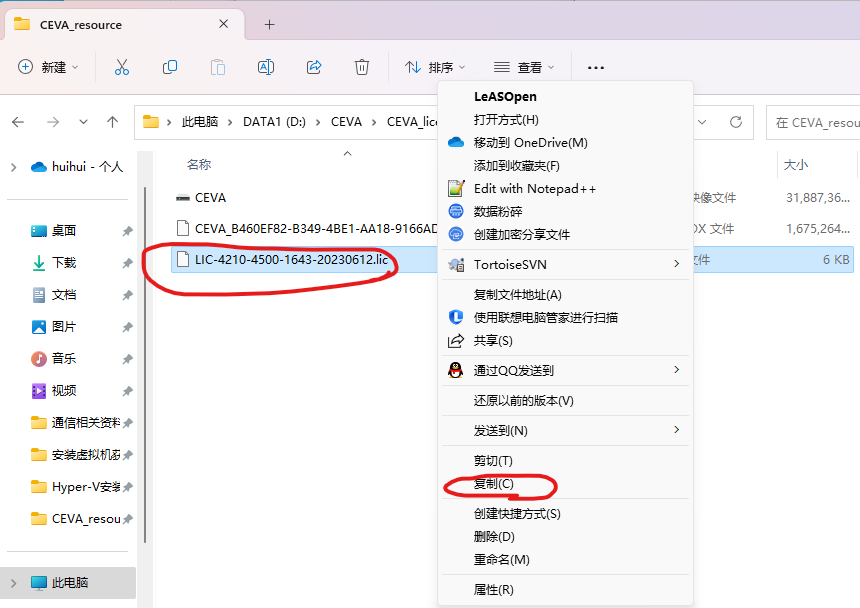Choose 复制(C) from the context menu
This screenshot has height=608, width=860.
565,484
